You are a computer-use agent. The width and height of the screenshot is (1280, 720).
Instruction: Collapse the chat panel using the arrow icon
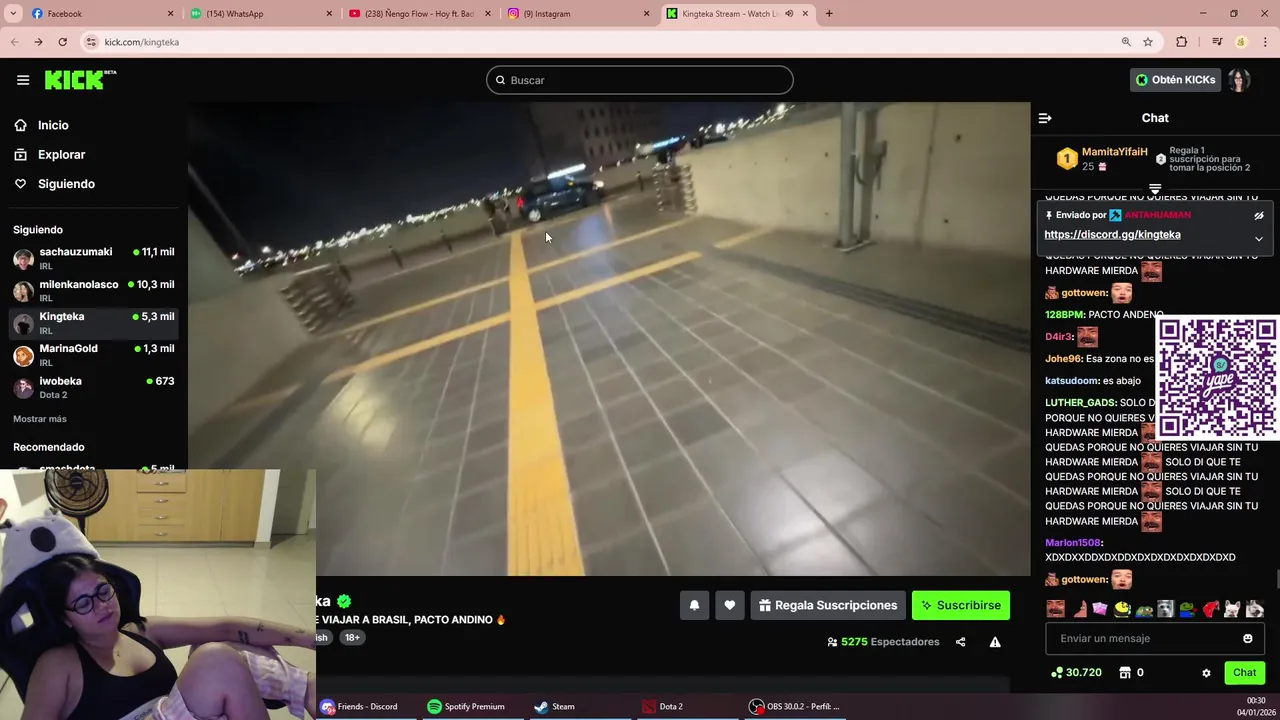(x=1045, y=118)
